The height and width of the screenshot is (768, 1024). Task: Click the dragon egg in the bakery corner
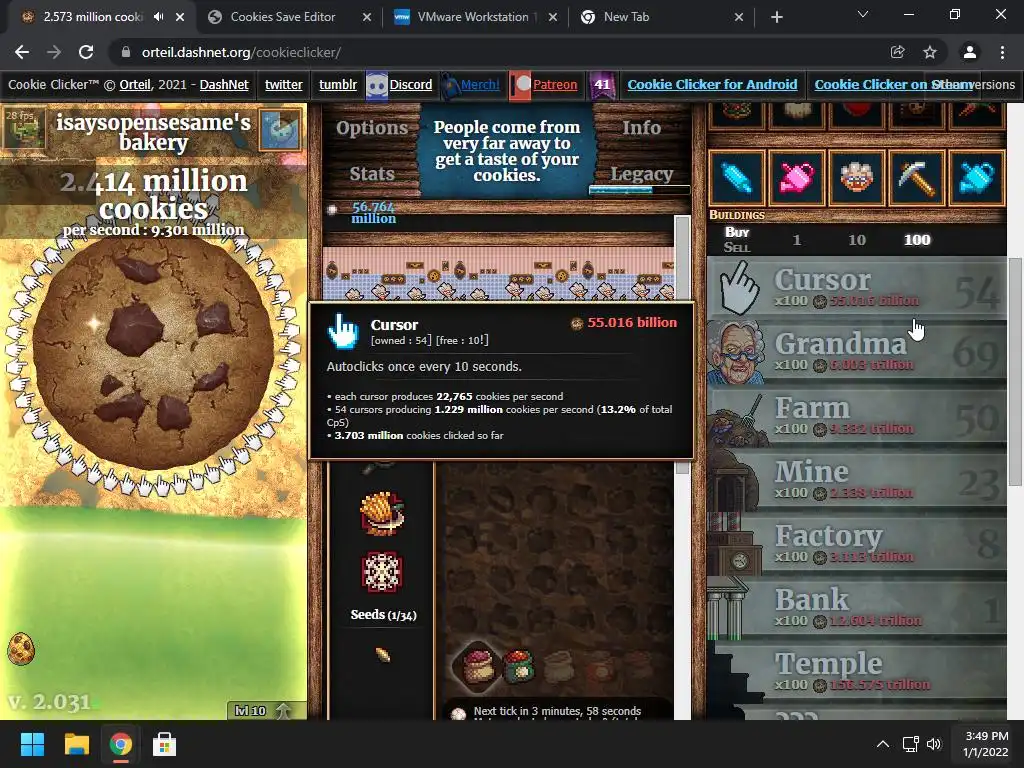tap(21, 648)
